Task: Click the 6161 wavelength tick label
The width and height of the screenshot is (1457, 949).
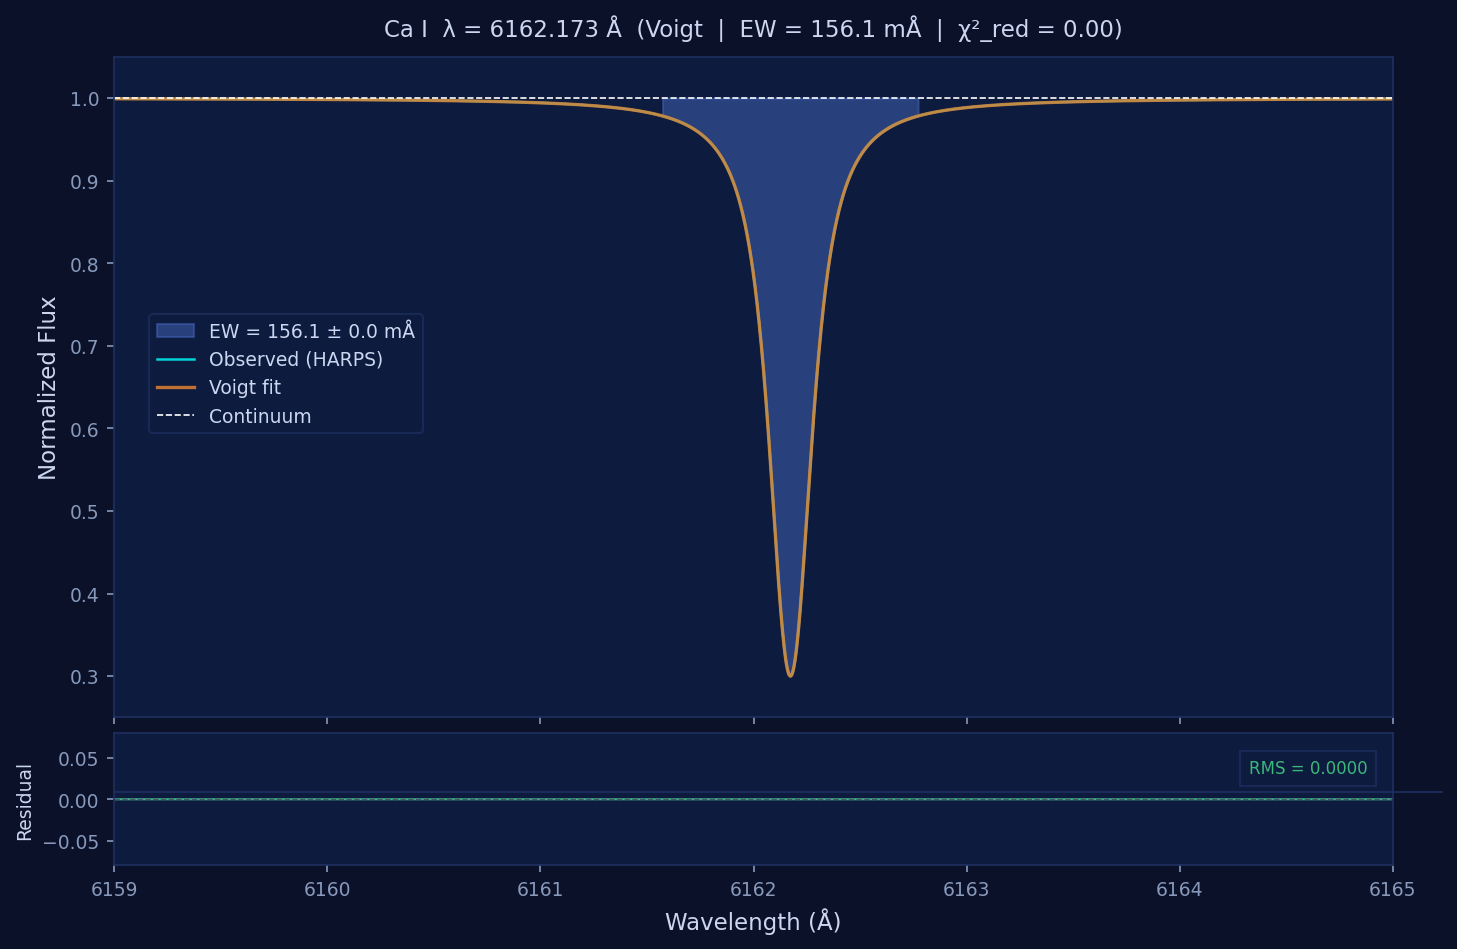Action: pos(540,889)
